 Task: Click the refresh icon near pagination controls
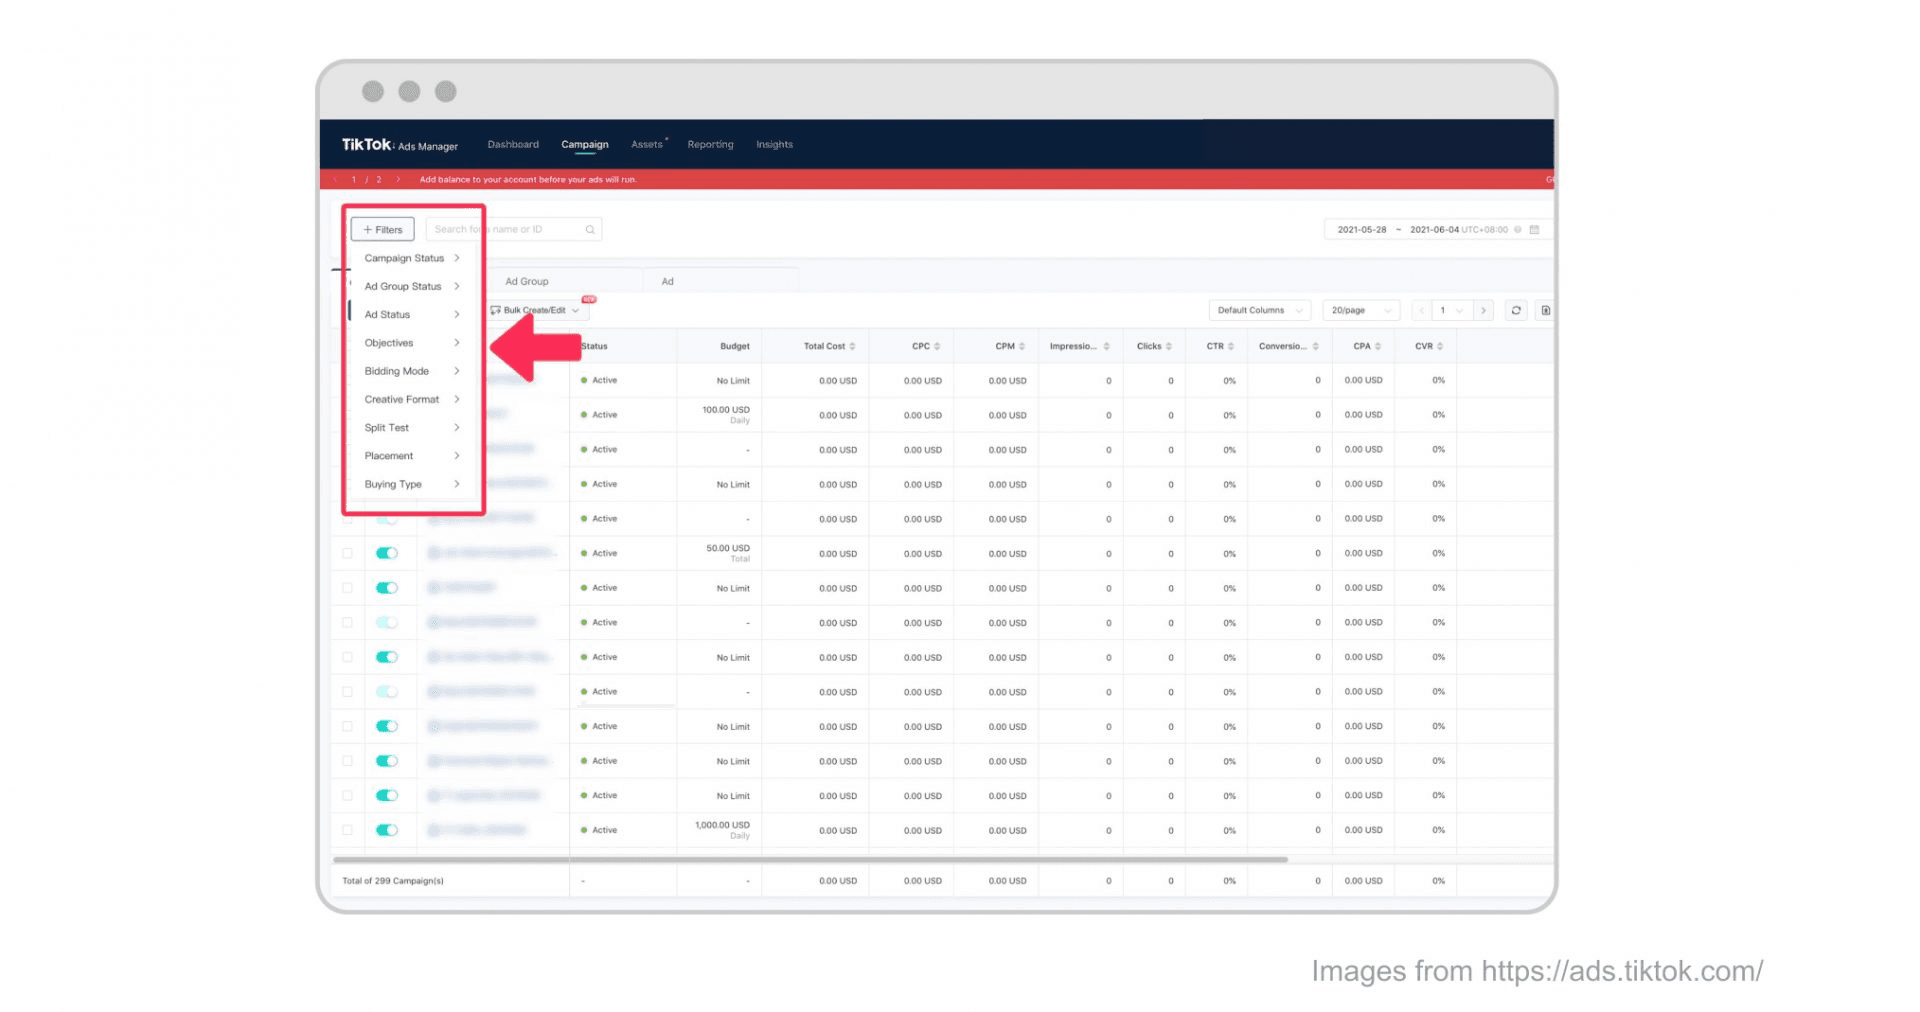tap(1516, 310)
